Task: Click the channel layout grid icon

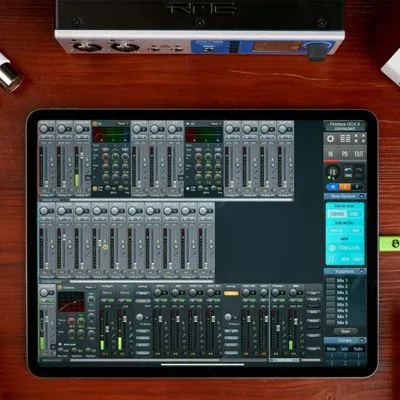Action: pyautogui.click(x=345, y=139)
